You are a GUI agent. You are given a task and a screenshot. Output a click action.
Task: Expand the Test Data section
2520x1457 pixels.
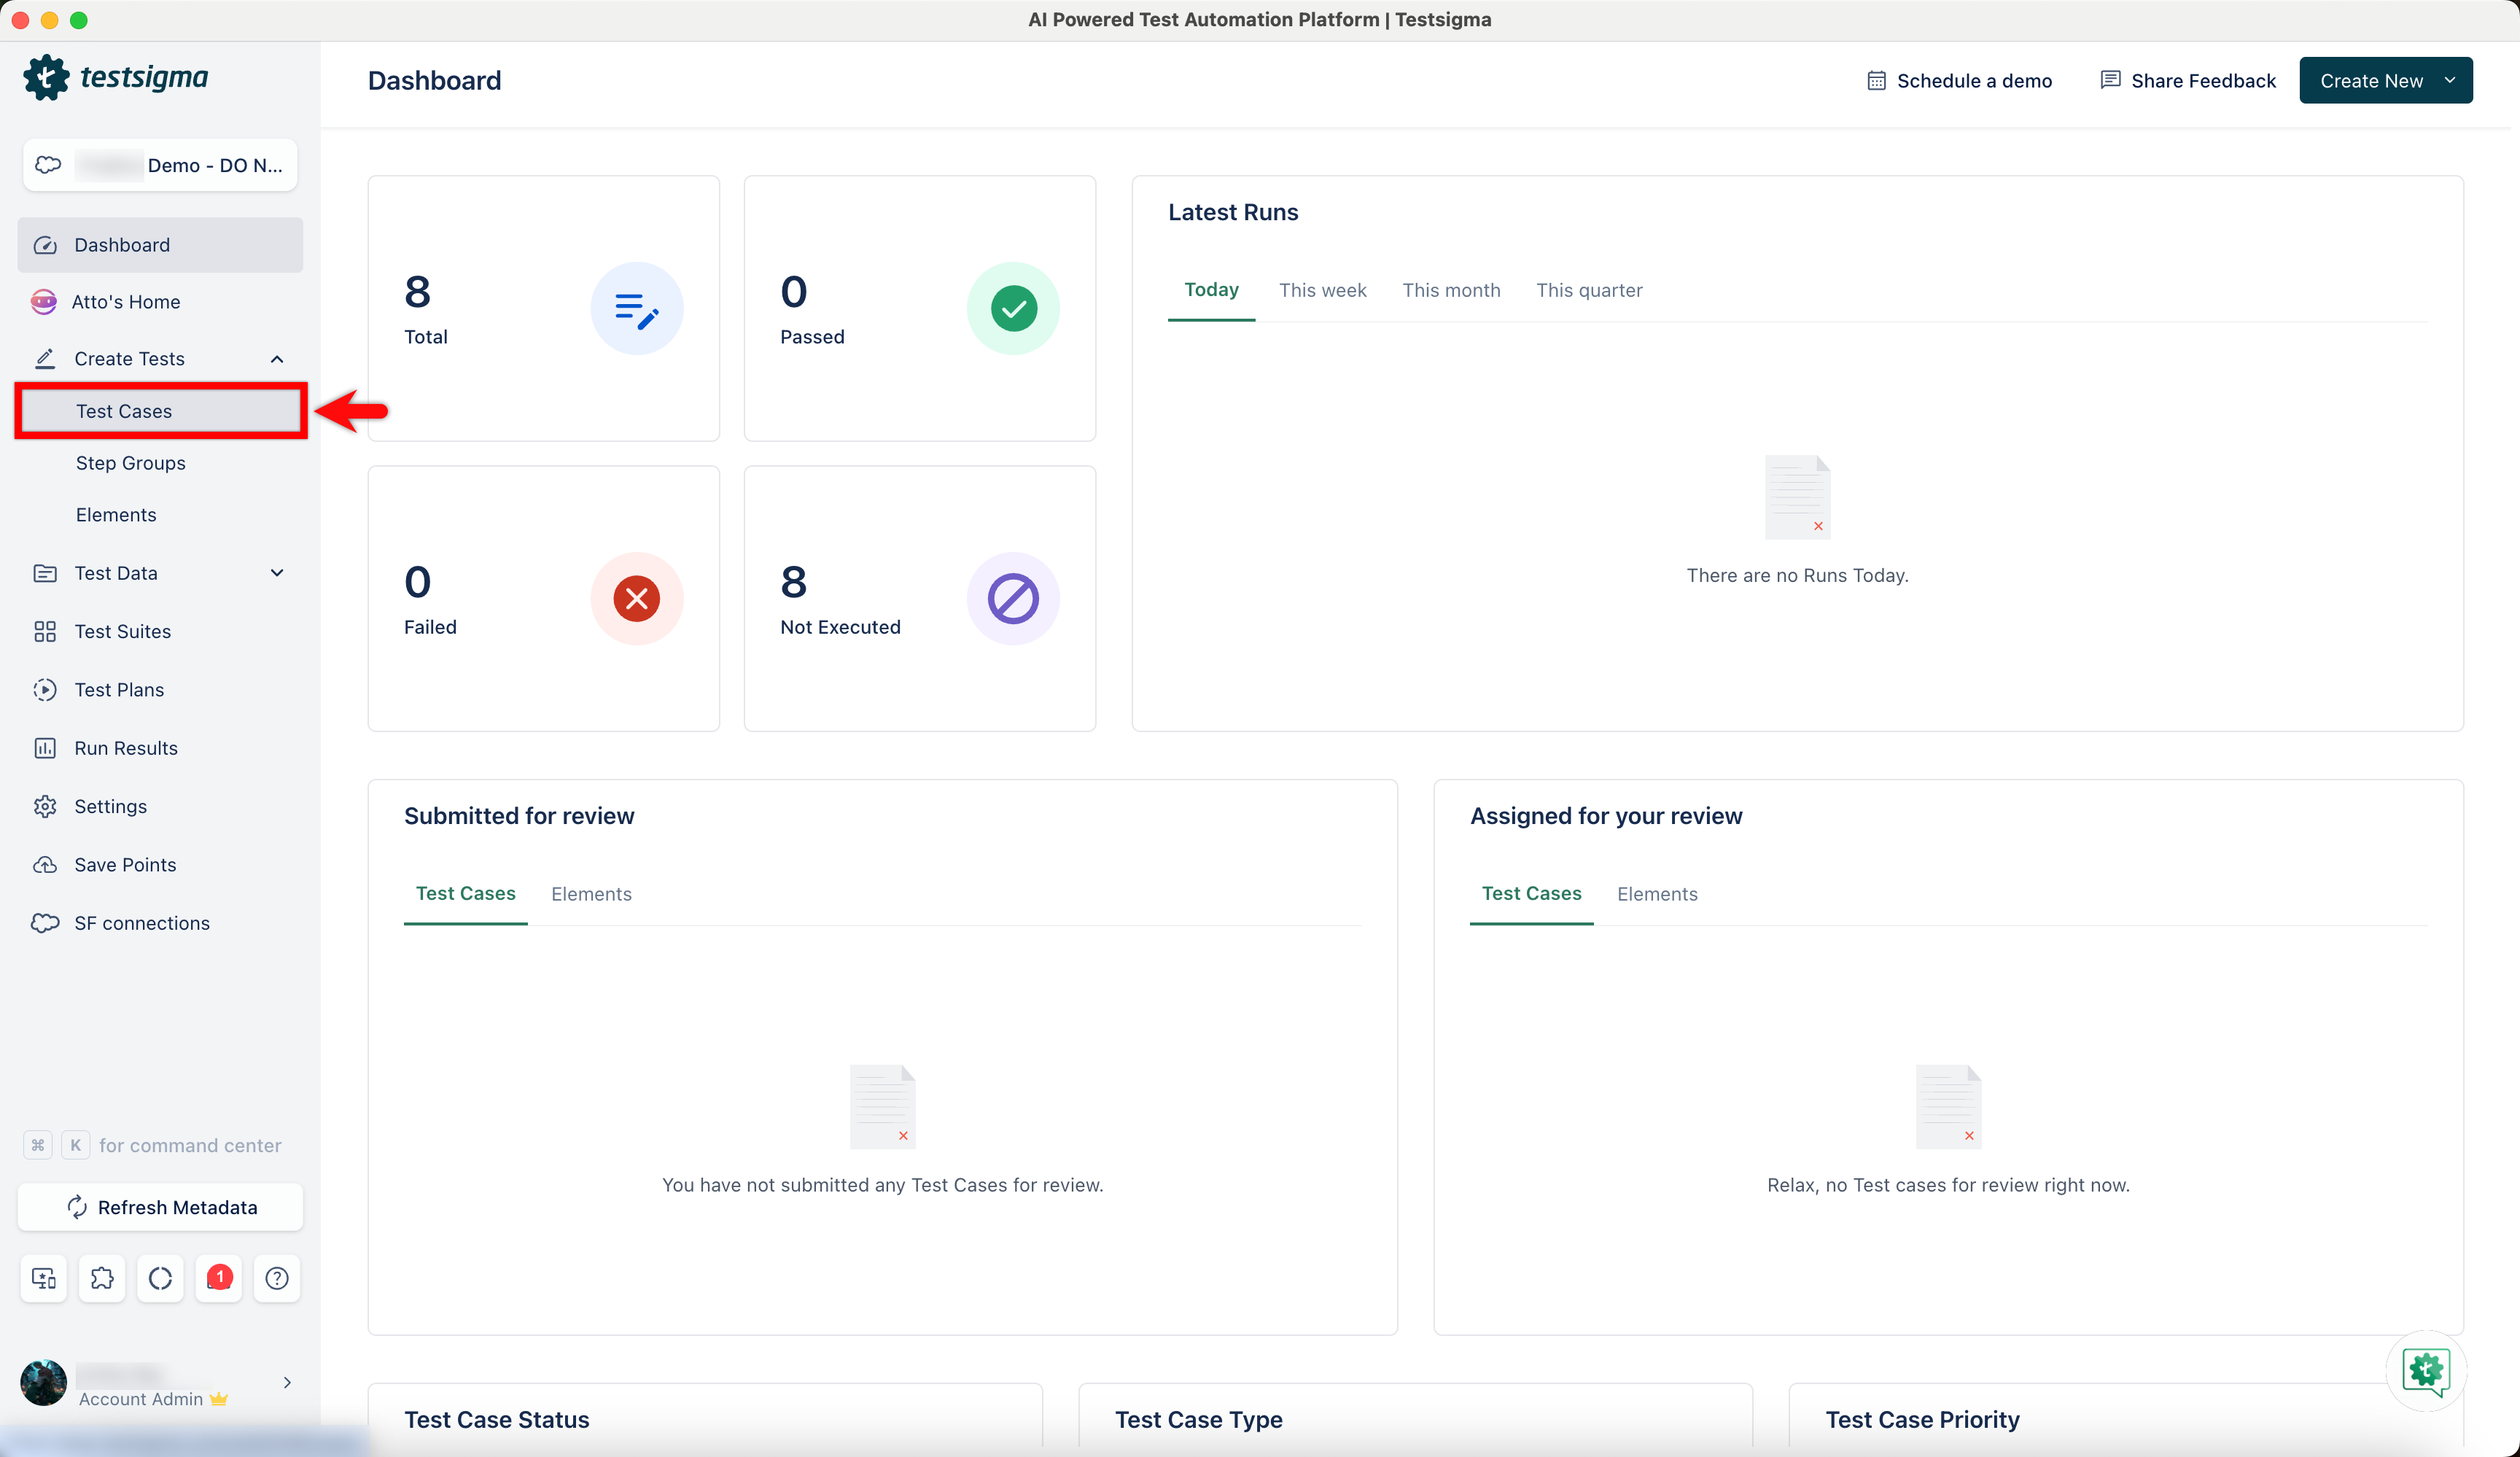click(x=277, y=573)
